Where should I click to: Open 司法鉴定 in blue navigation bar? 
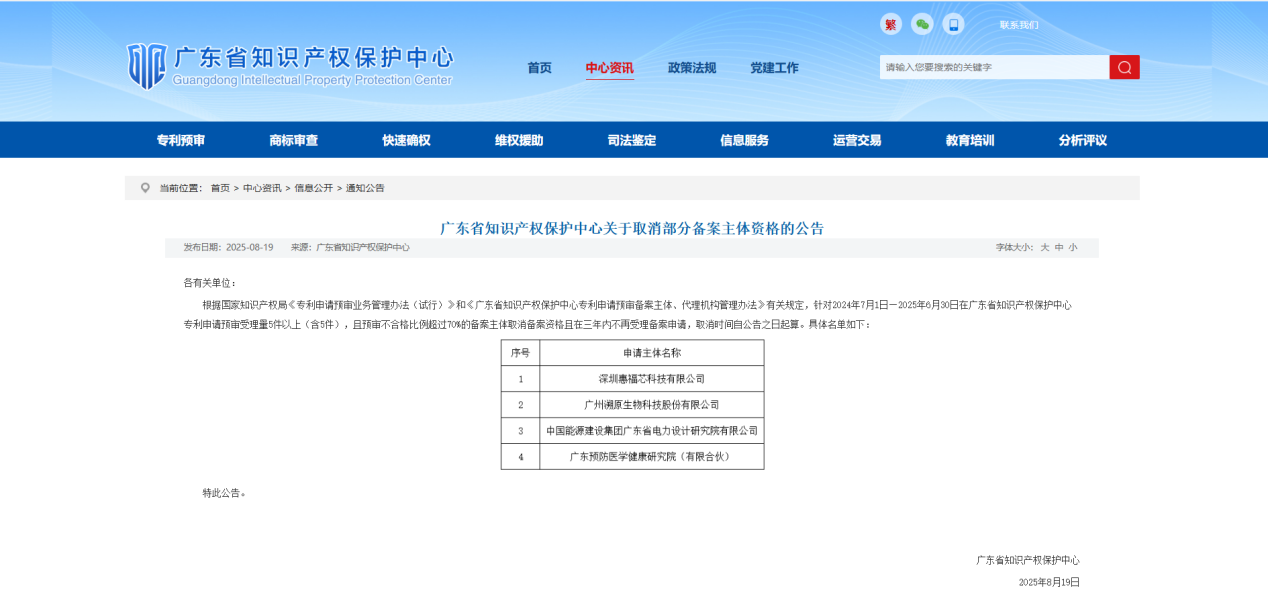pos(632,140)
